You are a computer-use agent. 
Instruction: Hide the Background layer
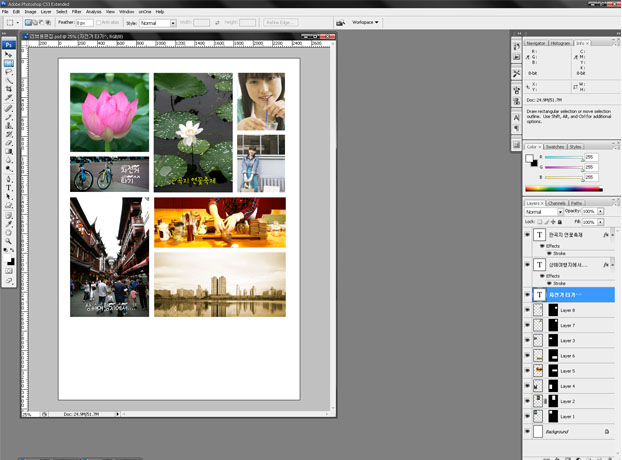[x=528, y=431]
